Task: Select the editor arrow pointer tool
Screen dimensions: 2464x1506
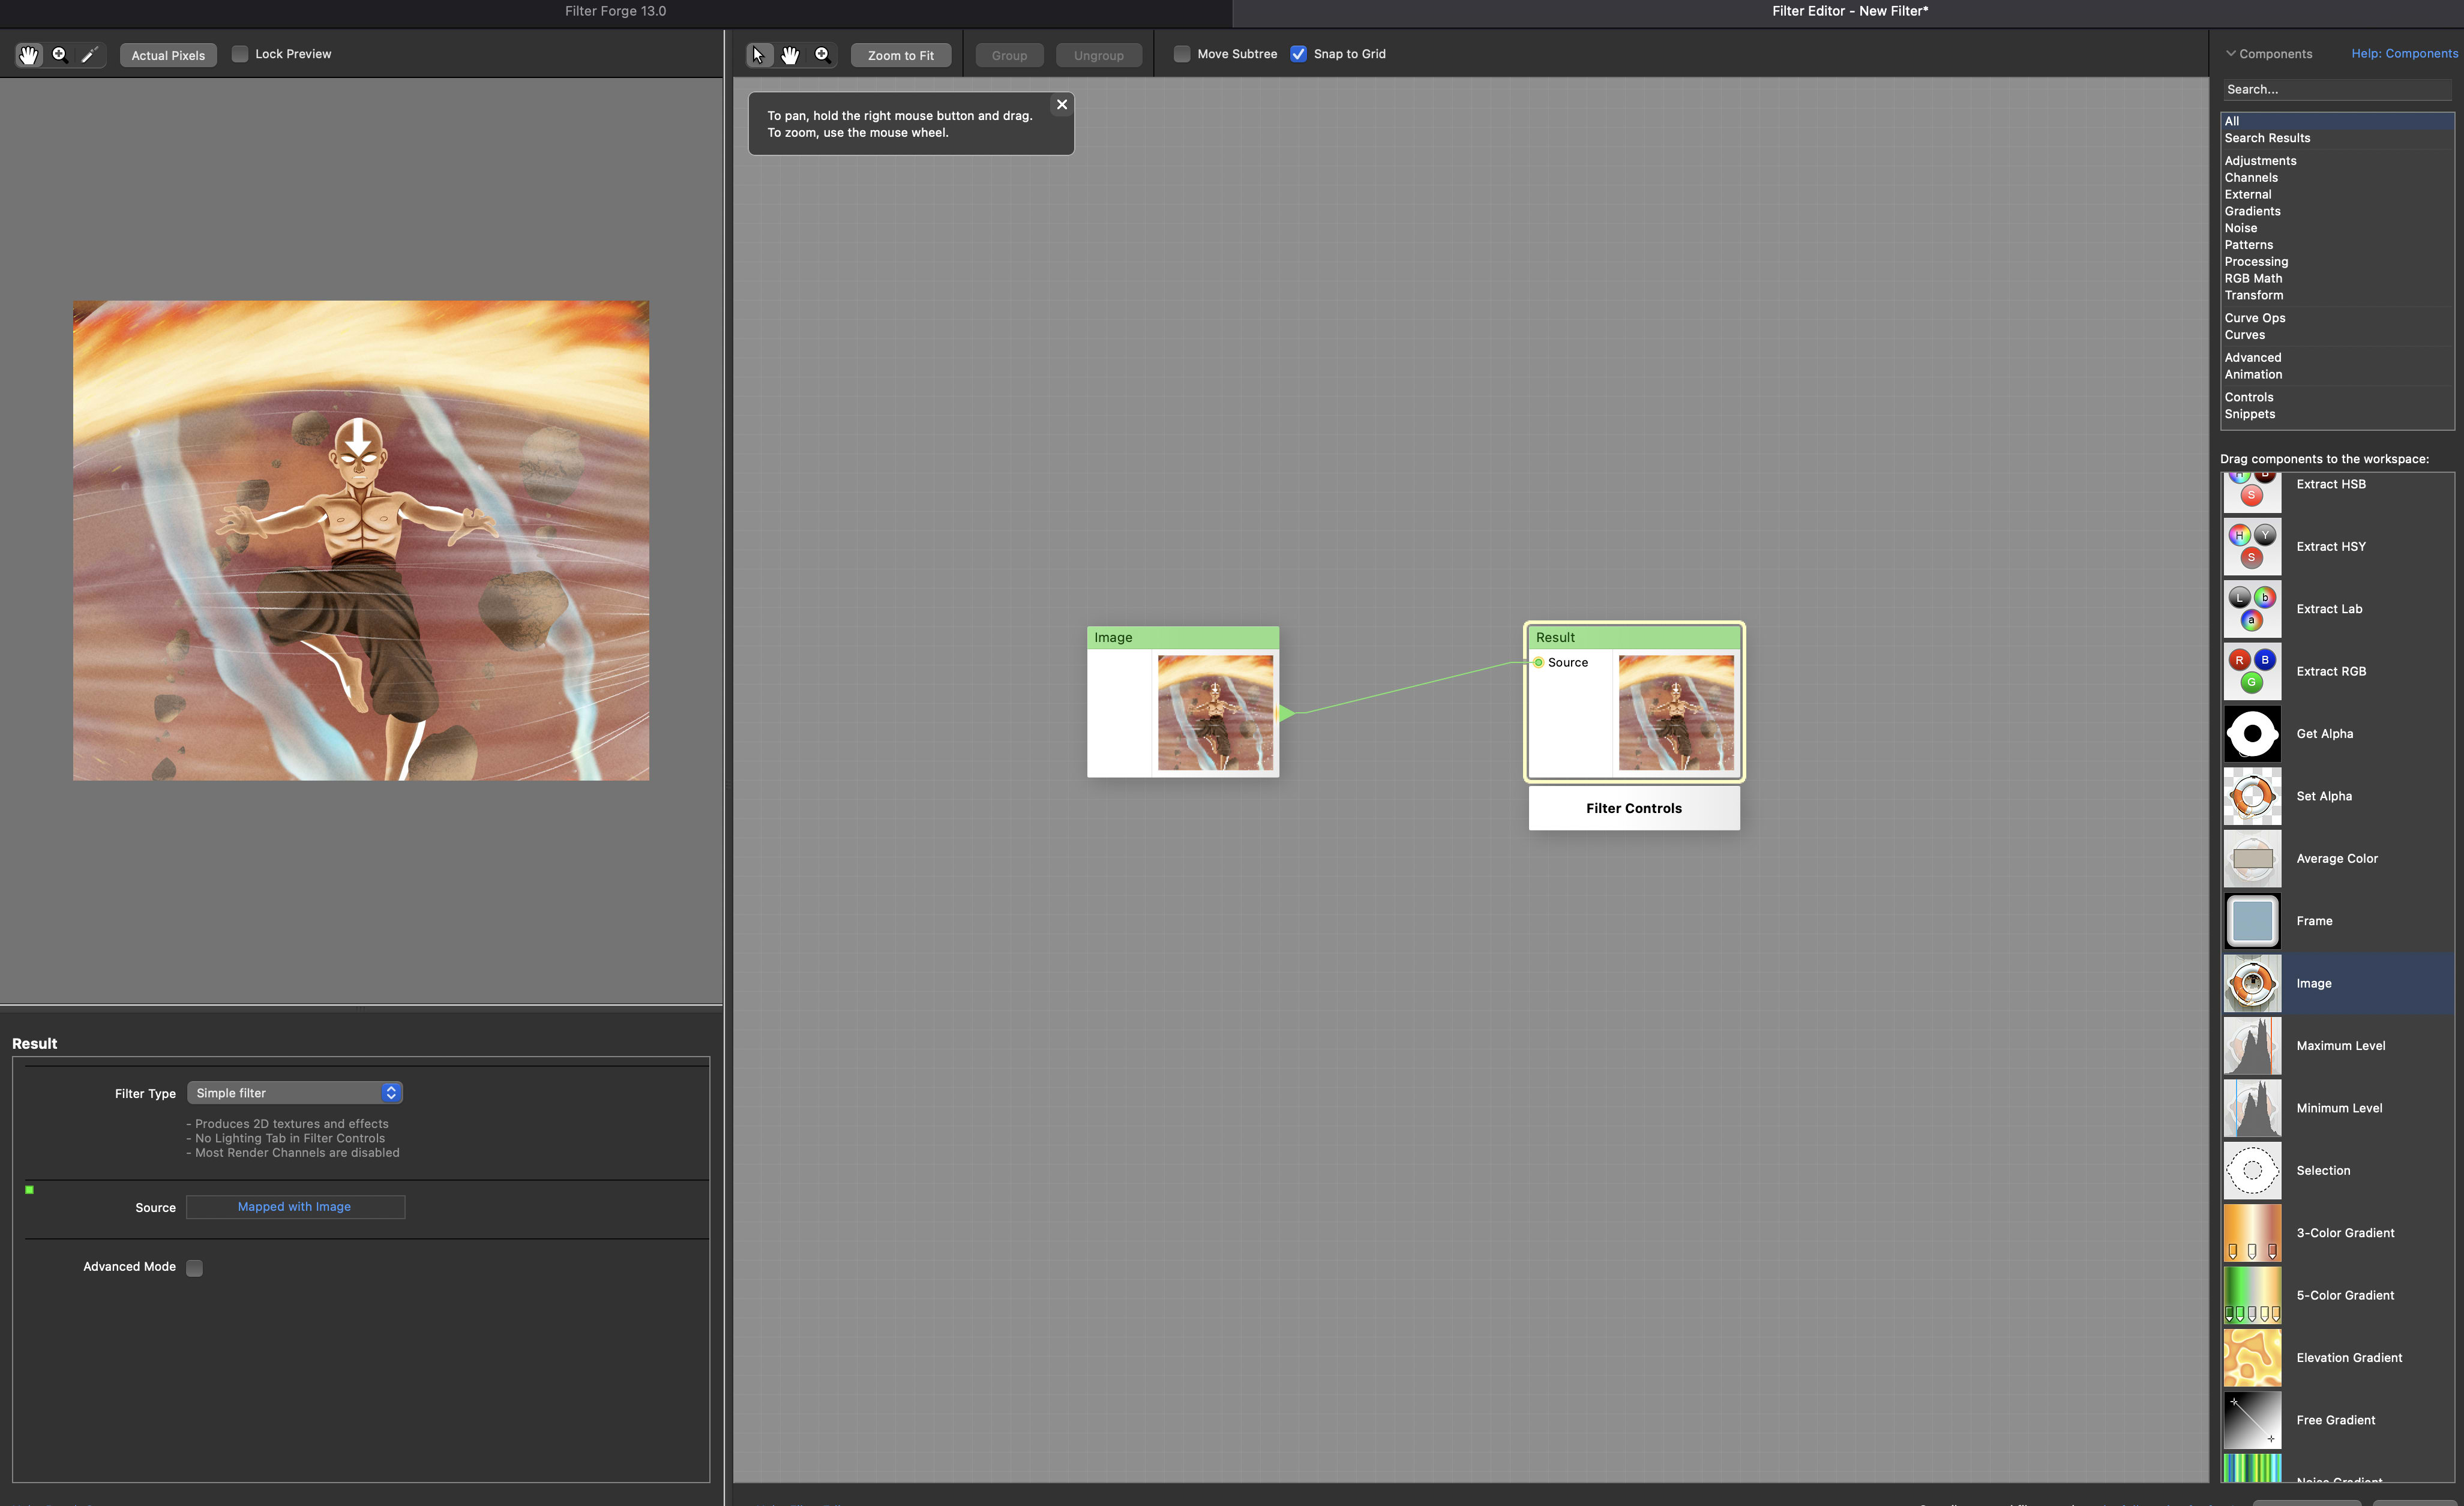Action: 759,55
